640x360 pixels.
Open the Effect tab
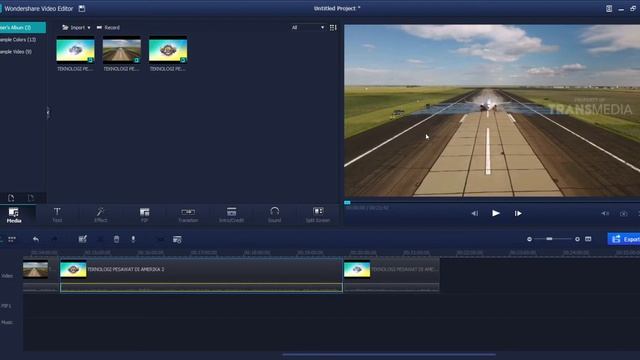(x=100, y=215)
